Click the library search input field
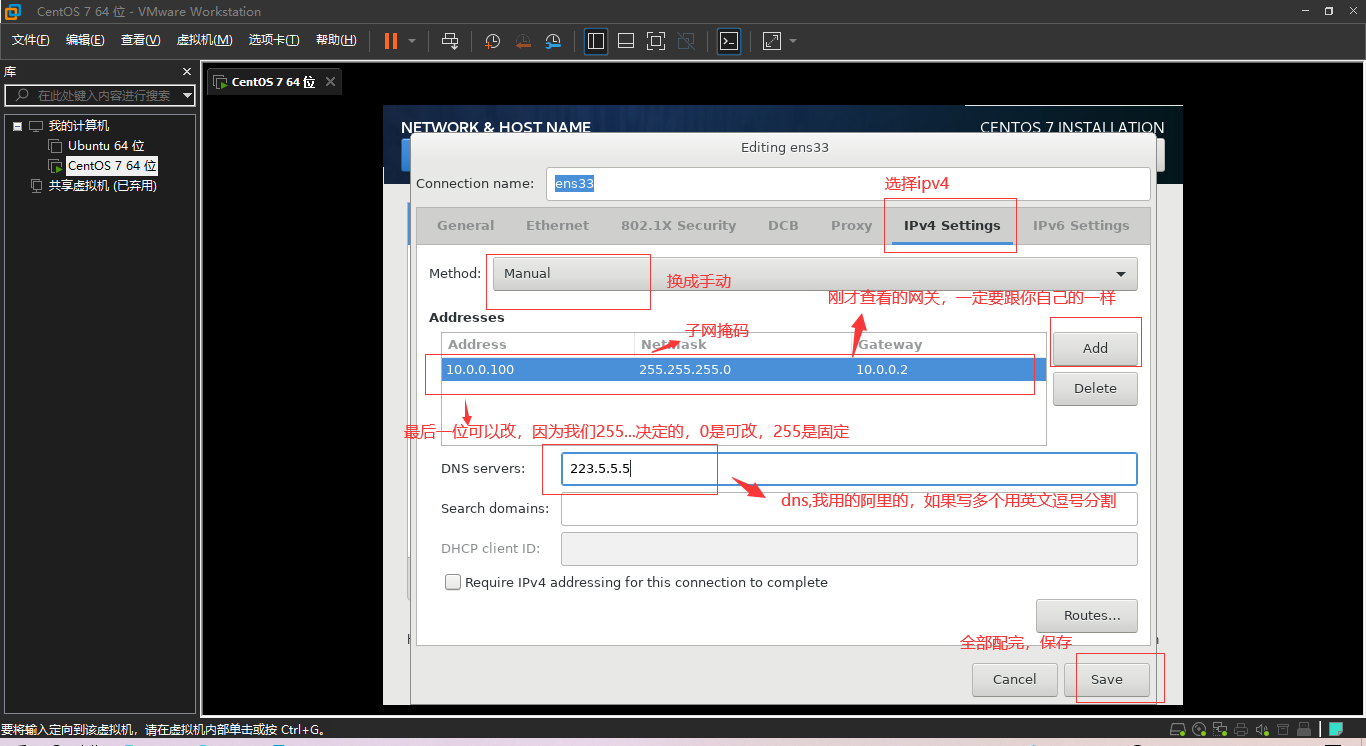The width and height of the screenshot is (1366, 746). click(x=98, y=96)
